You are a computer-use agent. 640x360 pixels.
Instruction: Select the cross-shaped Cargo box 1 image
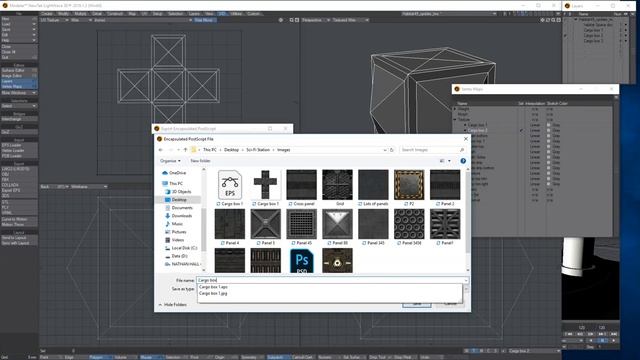tap(266, 188)
